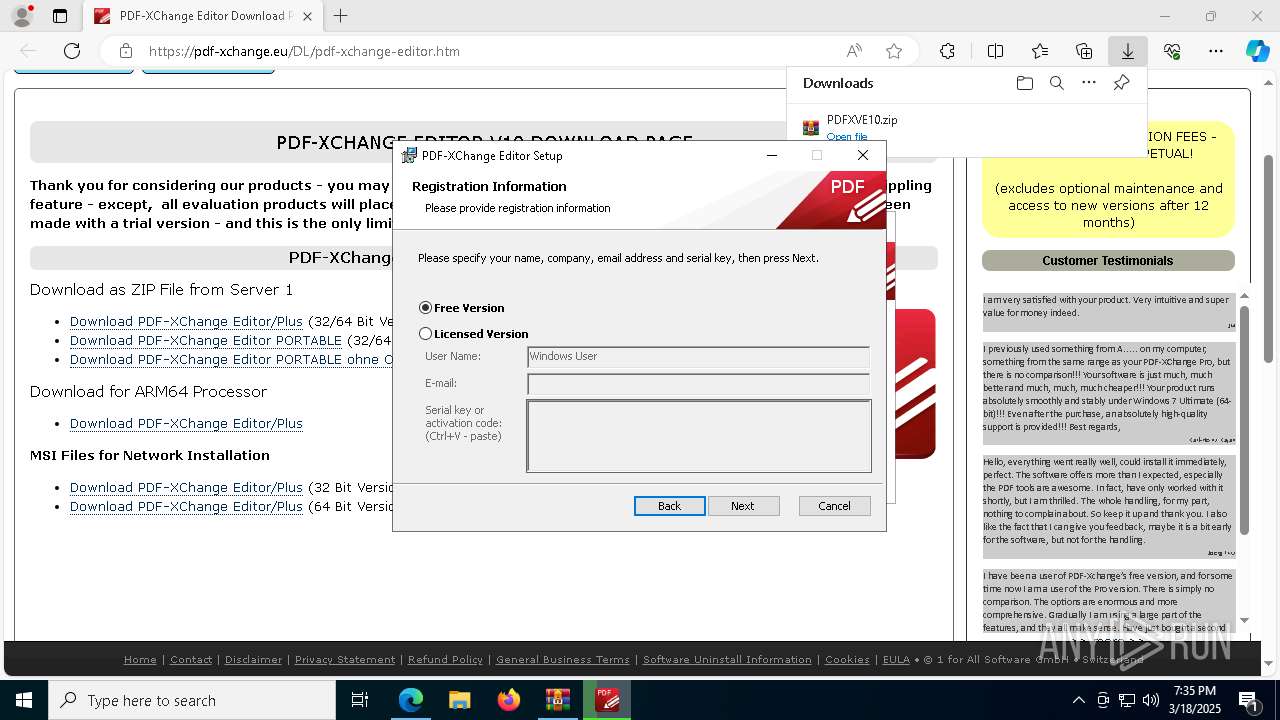Open Collections icon in Edge toolbar
The height and width of the screenshot is (720, 1280).
(1084, 51)
